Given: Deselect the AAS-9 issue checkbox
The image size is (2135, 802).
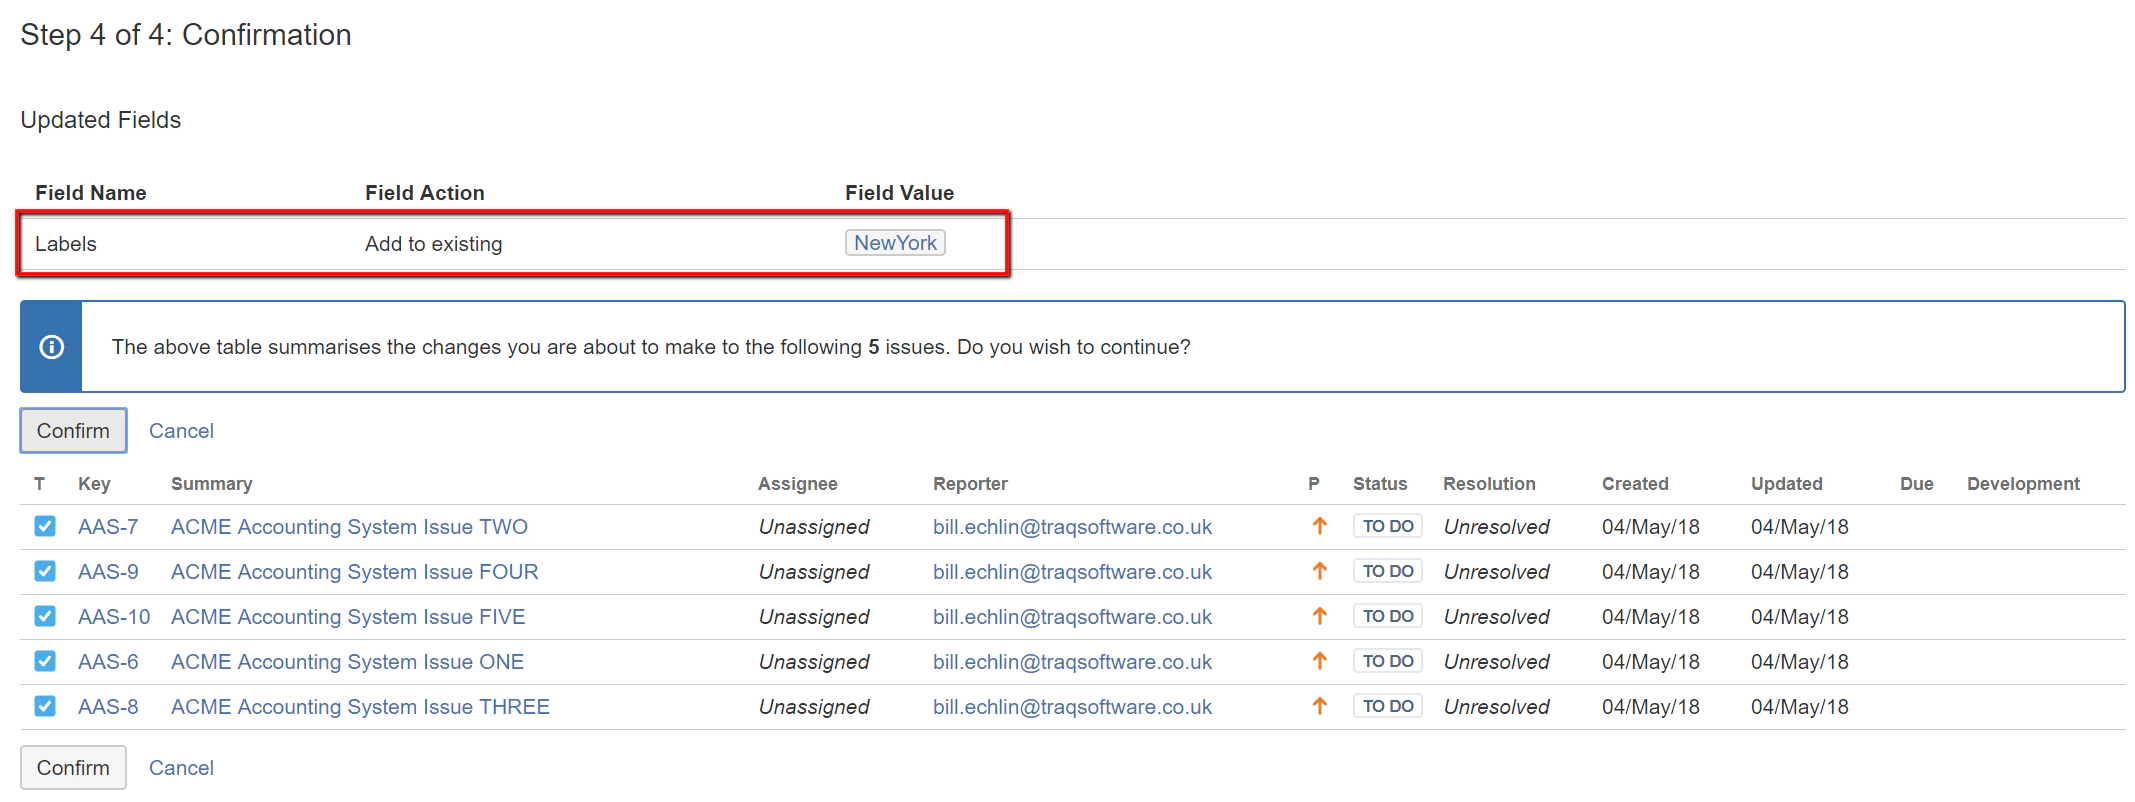Looking at the screenshot, I should coord(45,571).
